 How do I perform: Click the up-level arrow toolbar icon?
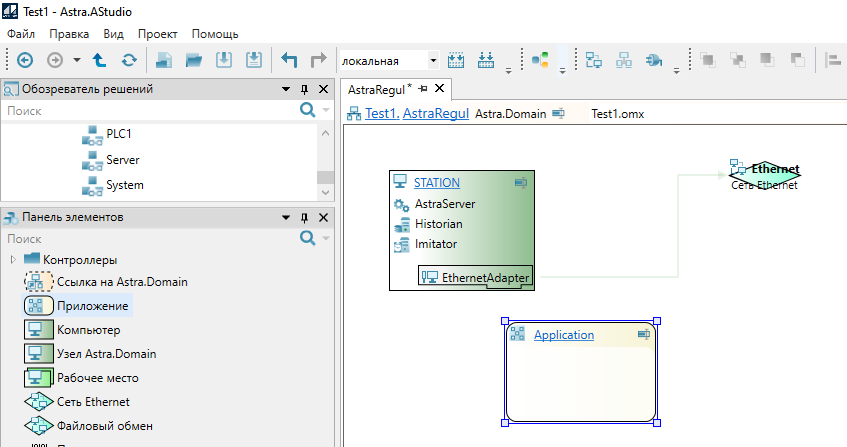click(100, 60)
